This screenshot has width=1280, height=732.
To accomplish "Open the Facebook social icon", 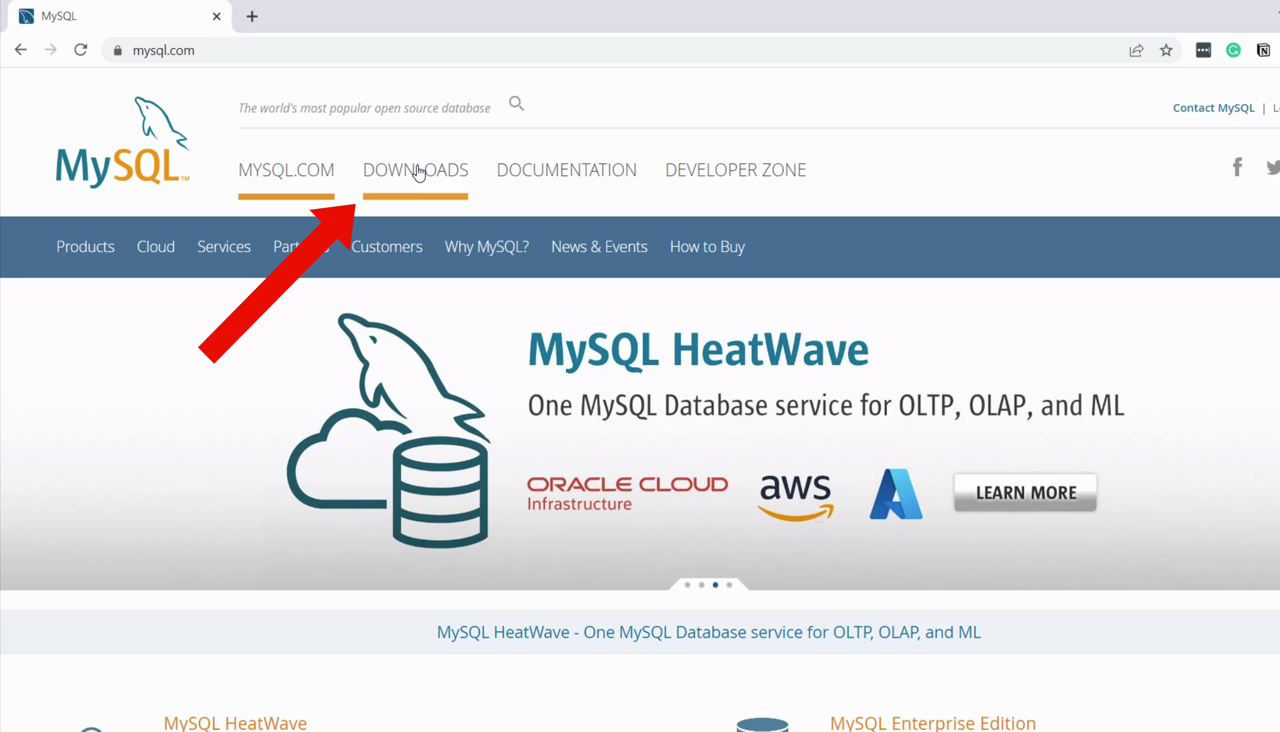I will tap(1237, 167).
